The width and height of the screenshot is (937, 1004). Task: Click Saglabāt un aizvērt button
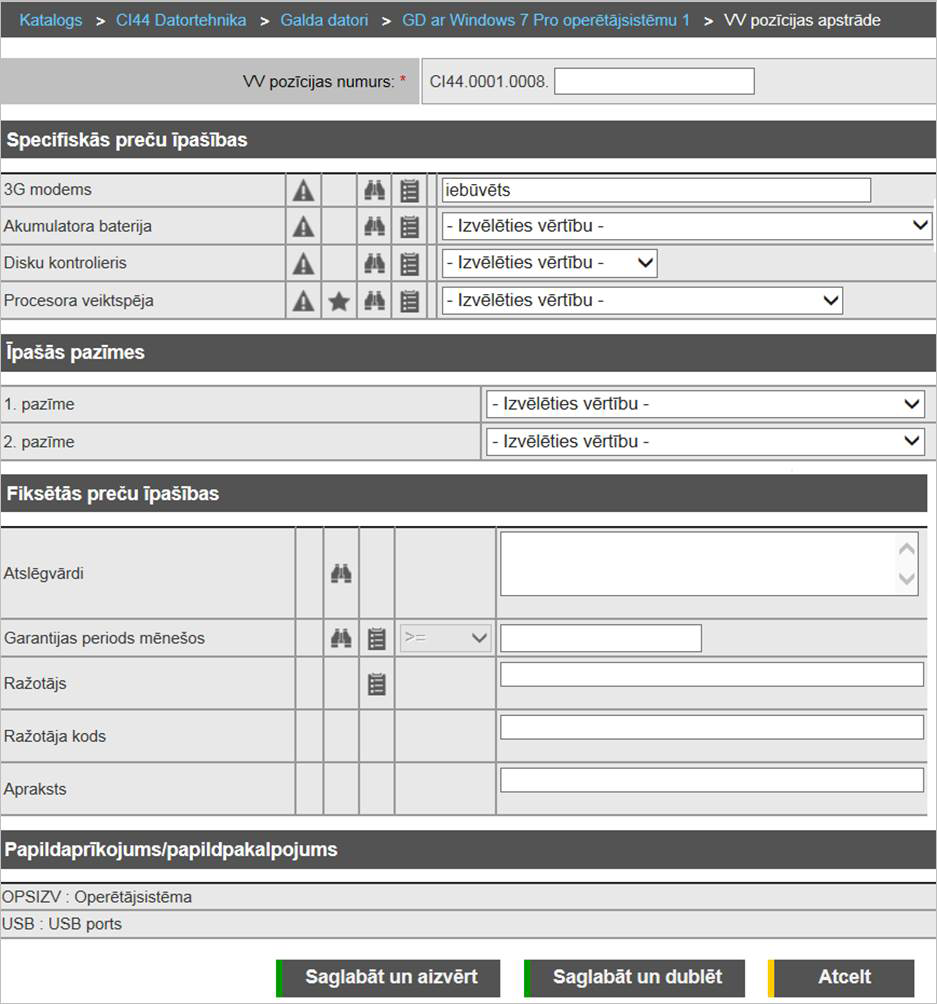coord(388,977)
